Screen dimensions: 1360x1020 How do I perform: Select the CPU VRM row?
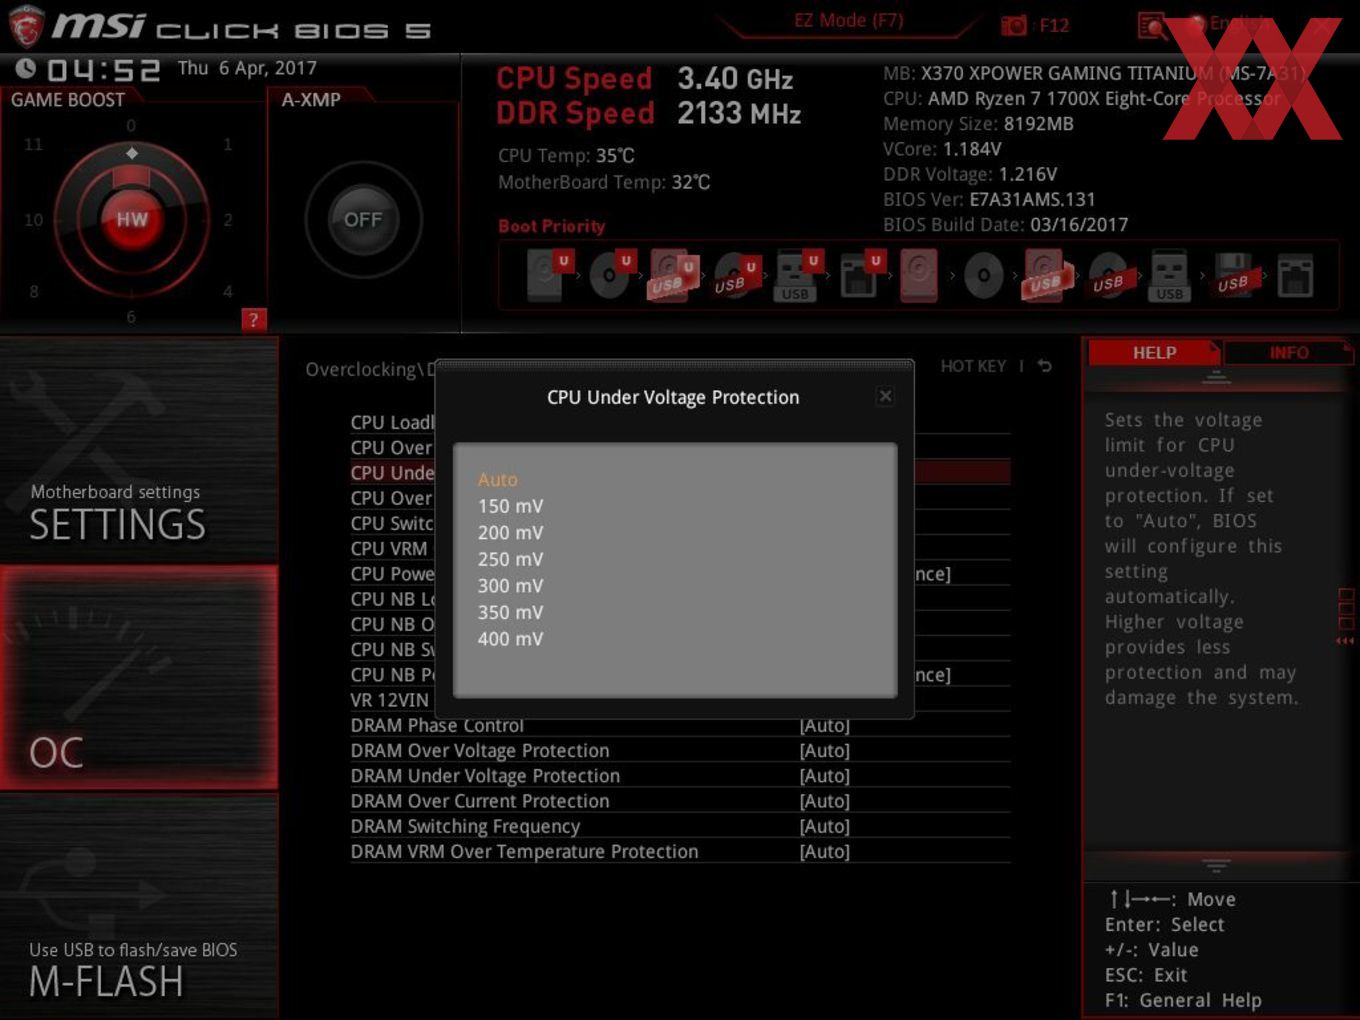coord(389,549)
